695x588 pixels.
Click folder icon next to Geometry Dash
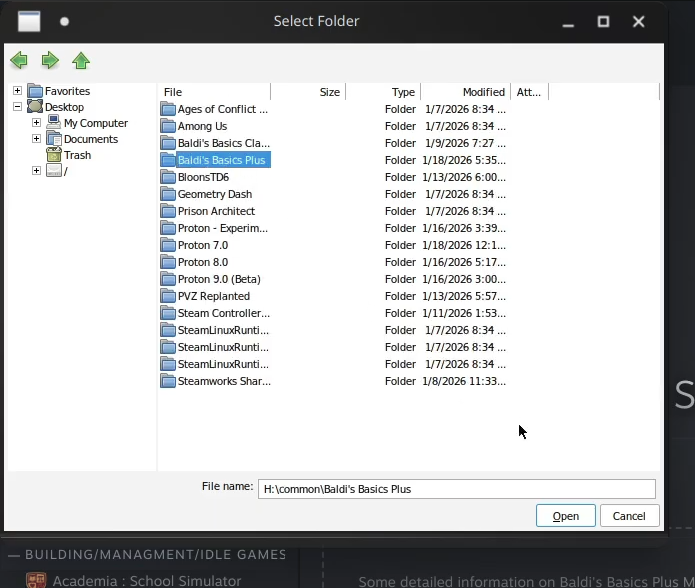pyautogui.click(x=168, y=194)
